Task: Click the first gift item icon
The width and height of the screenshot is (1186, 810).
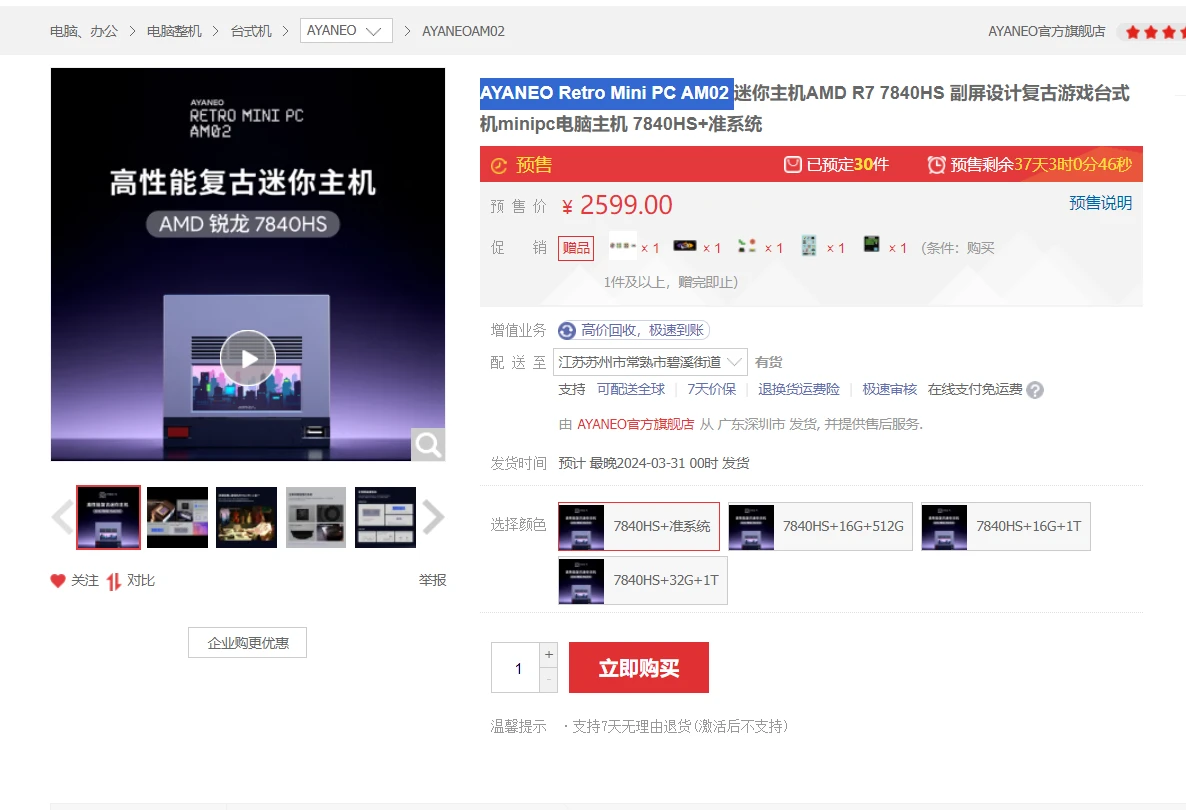Action: click(x=622, y=246)
